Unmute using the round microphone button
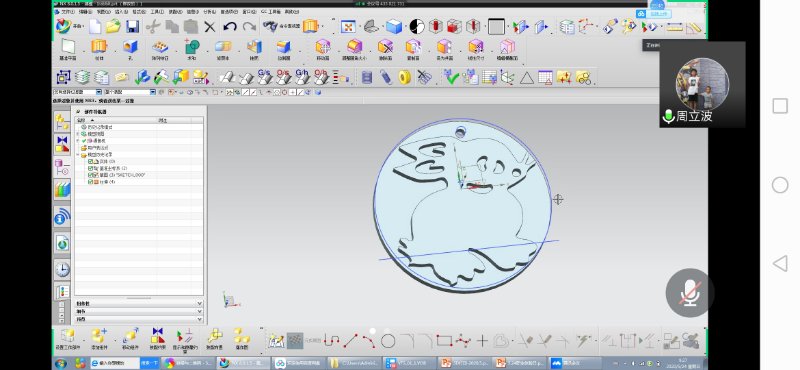Image resolution: width=800 pixels, height=370 pixels. (x=690, y=293)
